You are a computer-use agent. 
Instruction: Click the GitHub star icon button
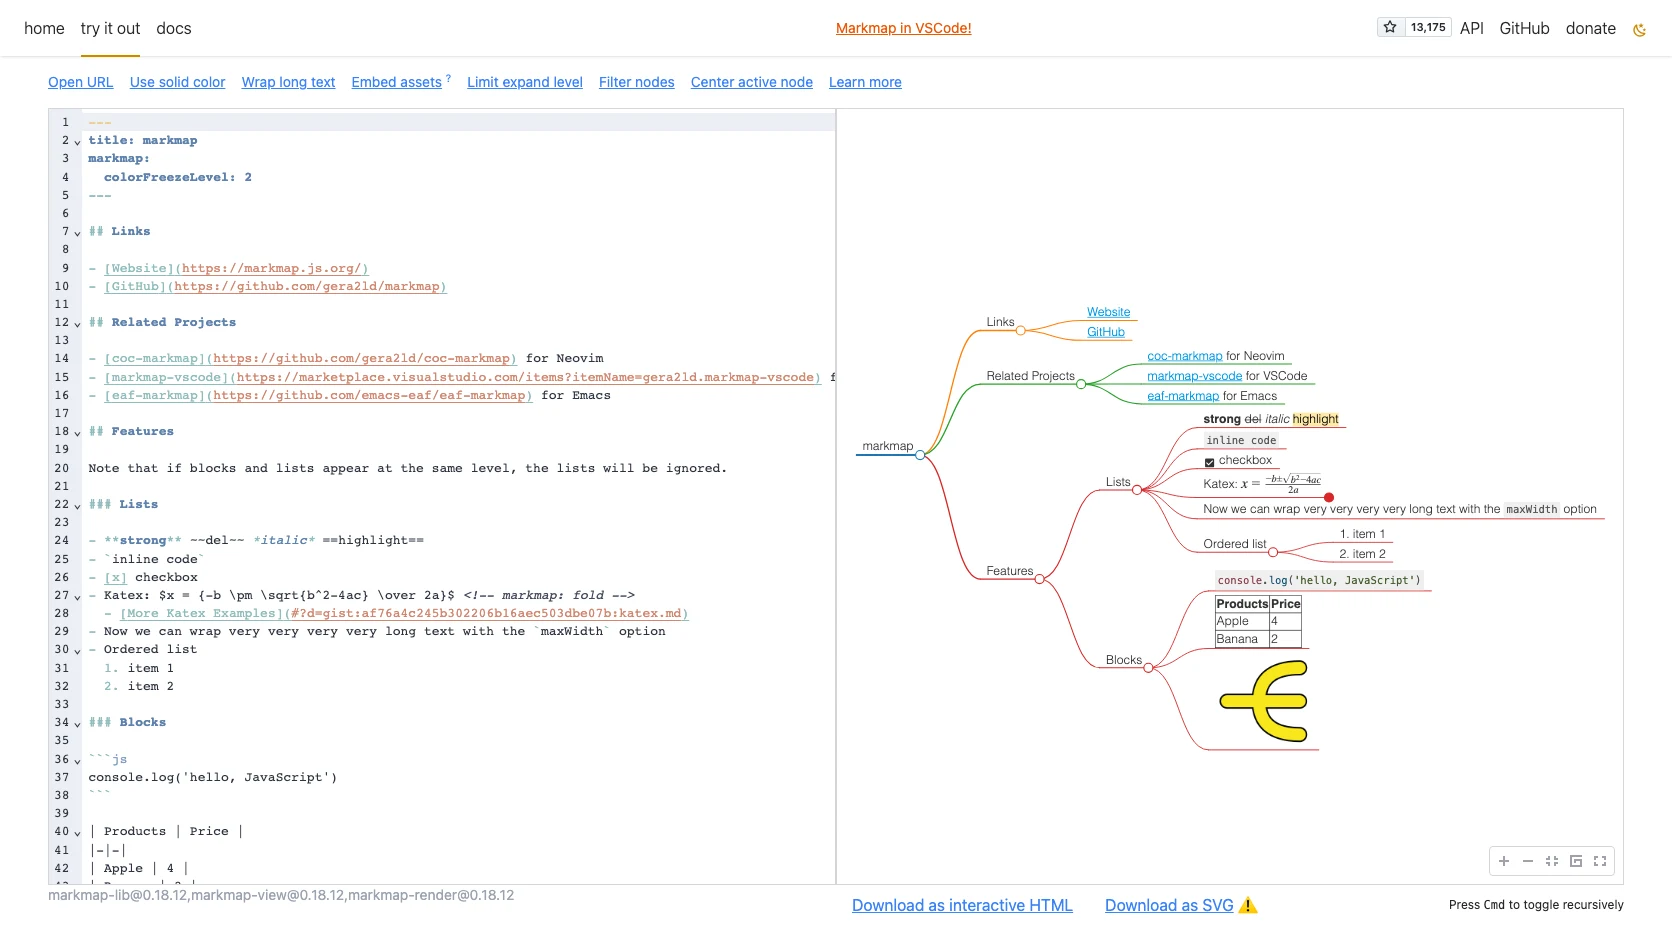pos(1390,28)
